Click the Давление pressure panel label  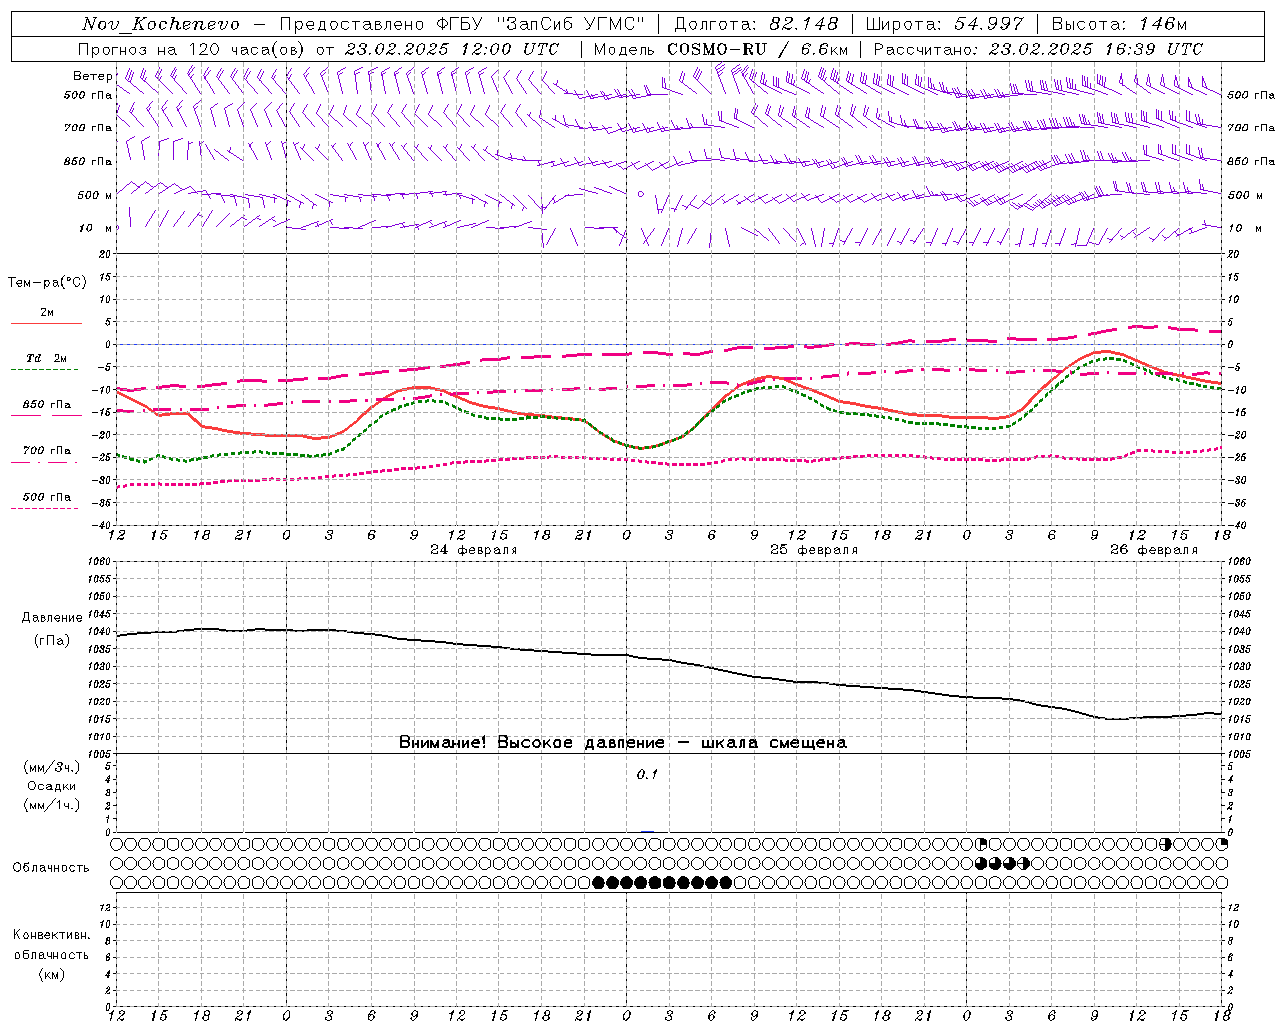[x=52, y=618]
